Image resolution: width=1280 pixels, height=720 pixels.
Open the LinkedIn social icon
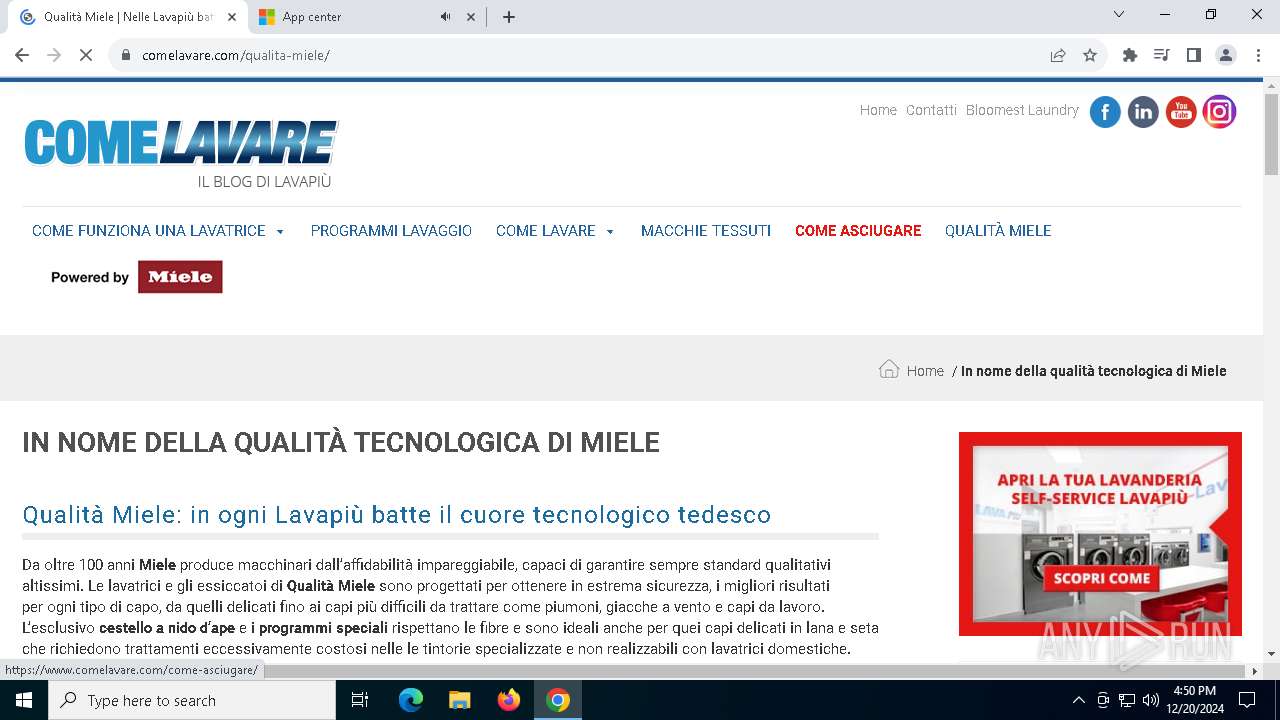coord(1143,112)
